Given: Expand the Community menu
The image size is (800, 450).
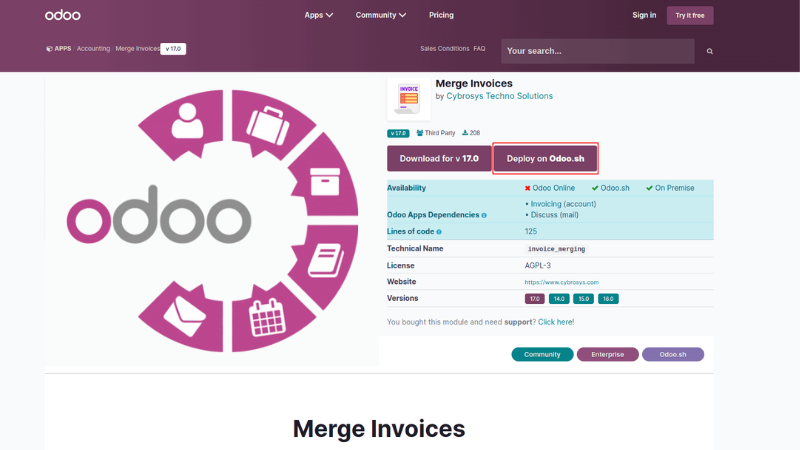Looking at the screenshot, I should click(x=381, y=15).
